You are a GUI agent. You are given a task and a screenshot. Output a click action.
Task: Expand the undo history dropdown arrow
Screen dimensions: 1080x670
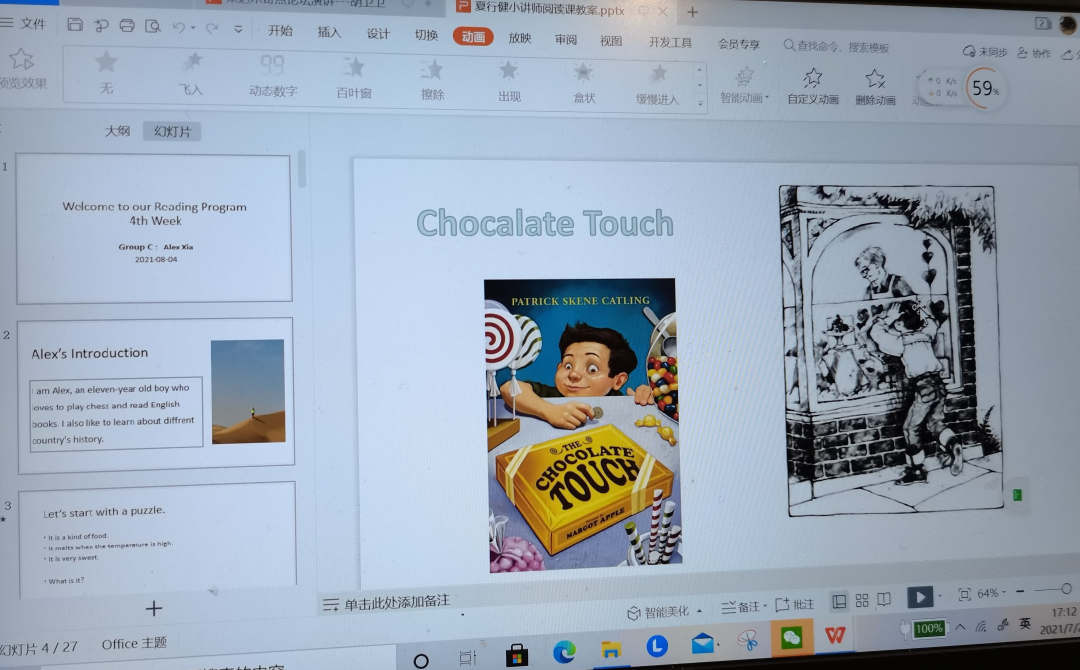(193, 28)
